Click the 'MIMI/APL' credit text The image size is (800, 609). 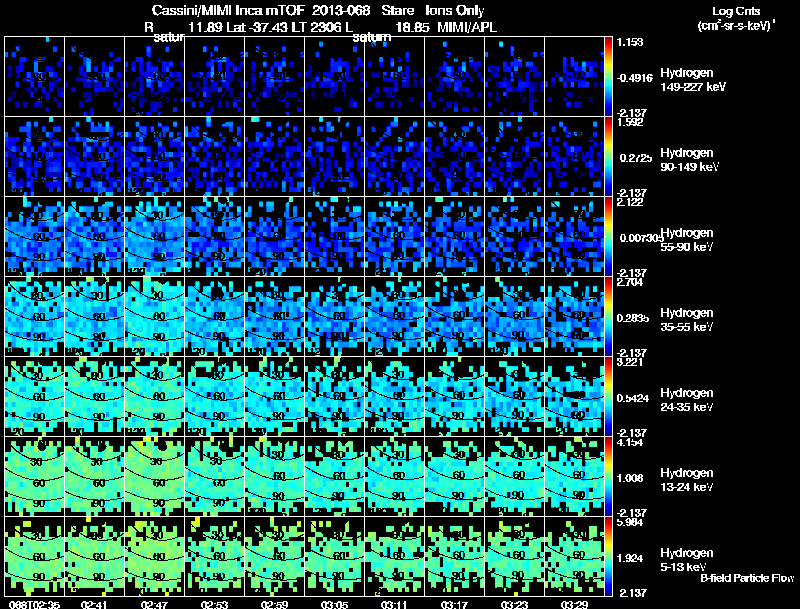[x=467, y=28]
